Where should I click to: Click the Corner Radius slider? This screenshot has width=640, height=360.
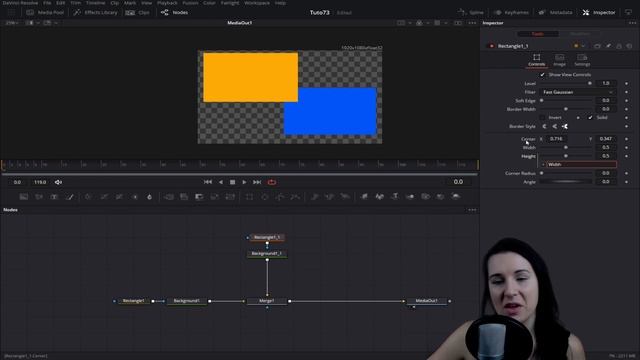click(566, 173)
